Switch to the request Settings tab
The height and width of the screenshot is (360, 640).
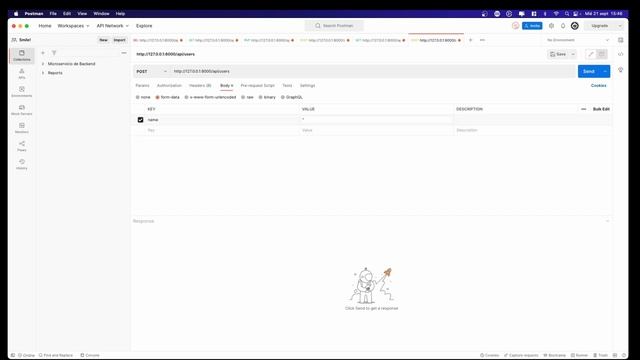point(307,86)
